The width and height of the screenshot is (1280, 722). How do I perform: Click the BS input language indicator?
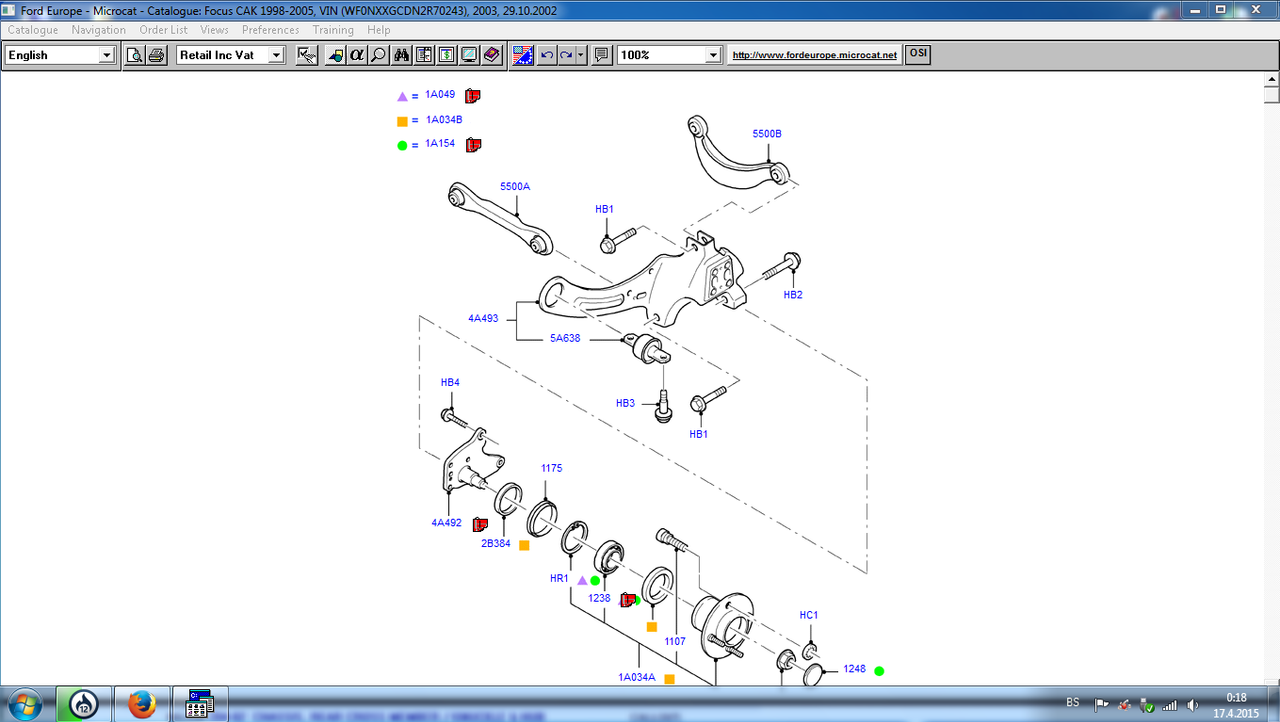(x=1072, y=703)
